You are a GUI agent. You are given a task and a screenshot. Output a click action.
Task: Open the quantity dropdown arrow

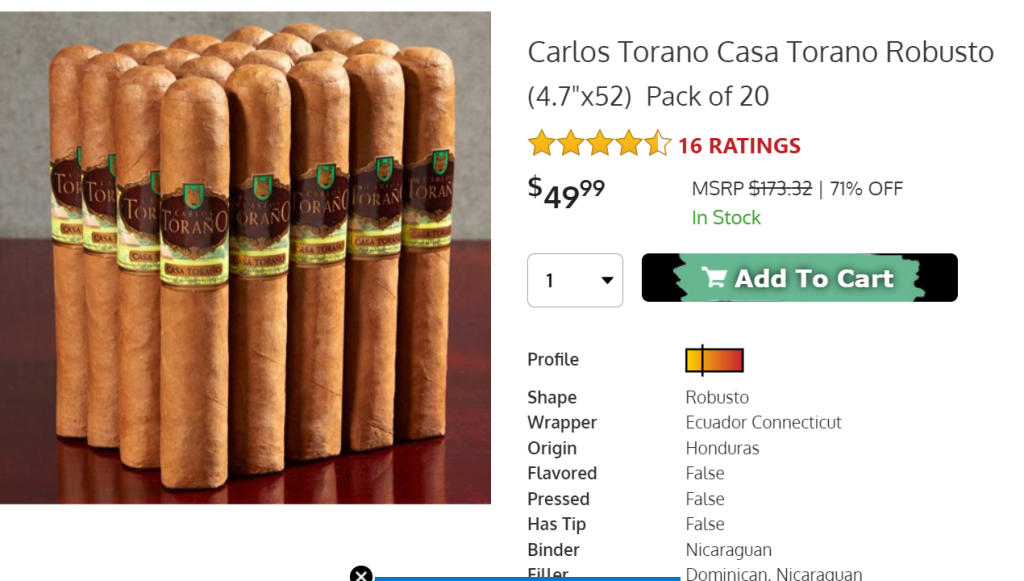click(607, 281)
